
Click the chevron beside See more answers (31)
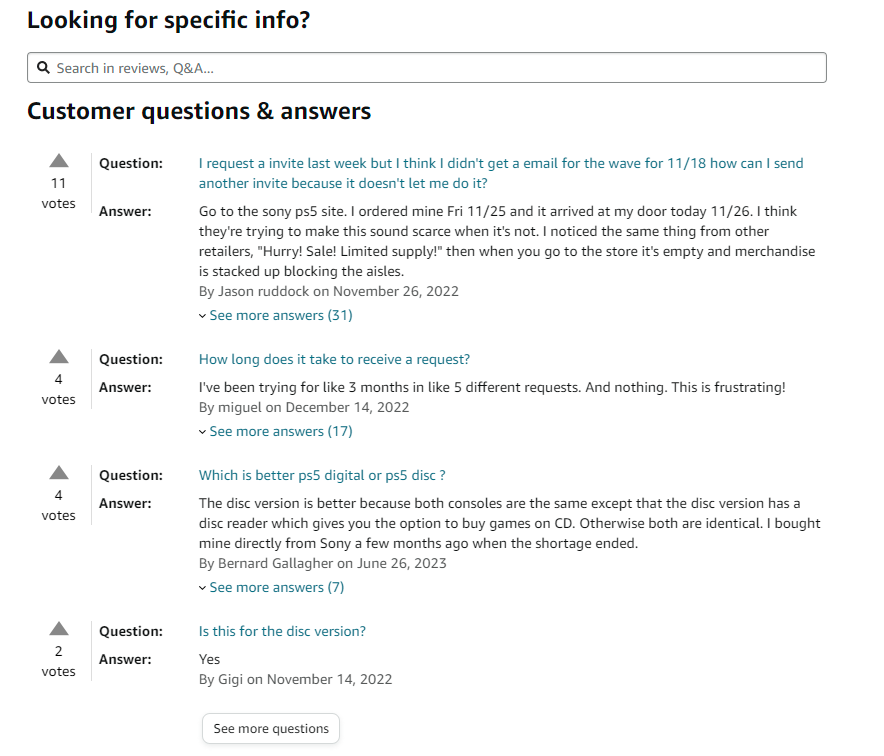click(x=203, y=315)
